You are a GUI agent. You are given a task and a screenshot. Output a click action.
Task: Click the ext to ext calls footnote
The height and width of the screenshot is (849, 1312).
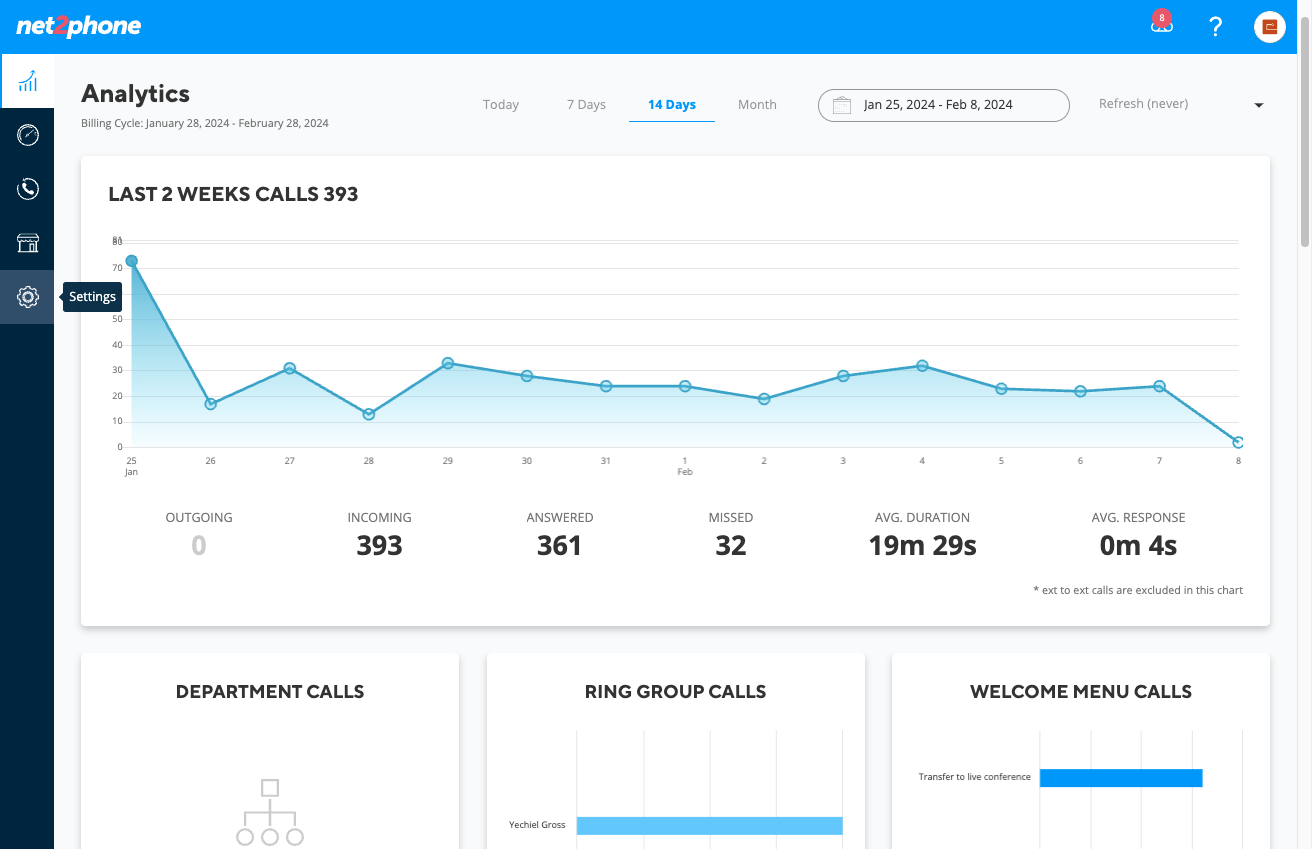(1138, 590)
